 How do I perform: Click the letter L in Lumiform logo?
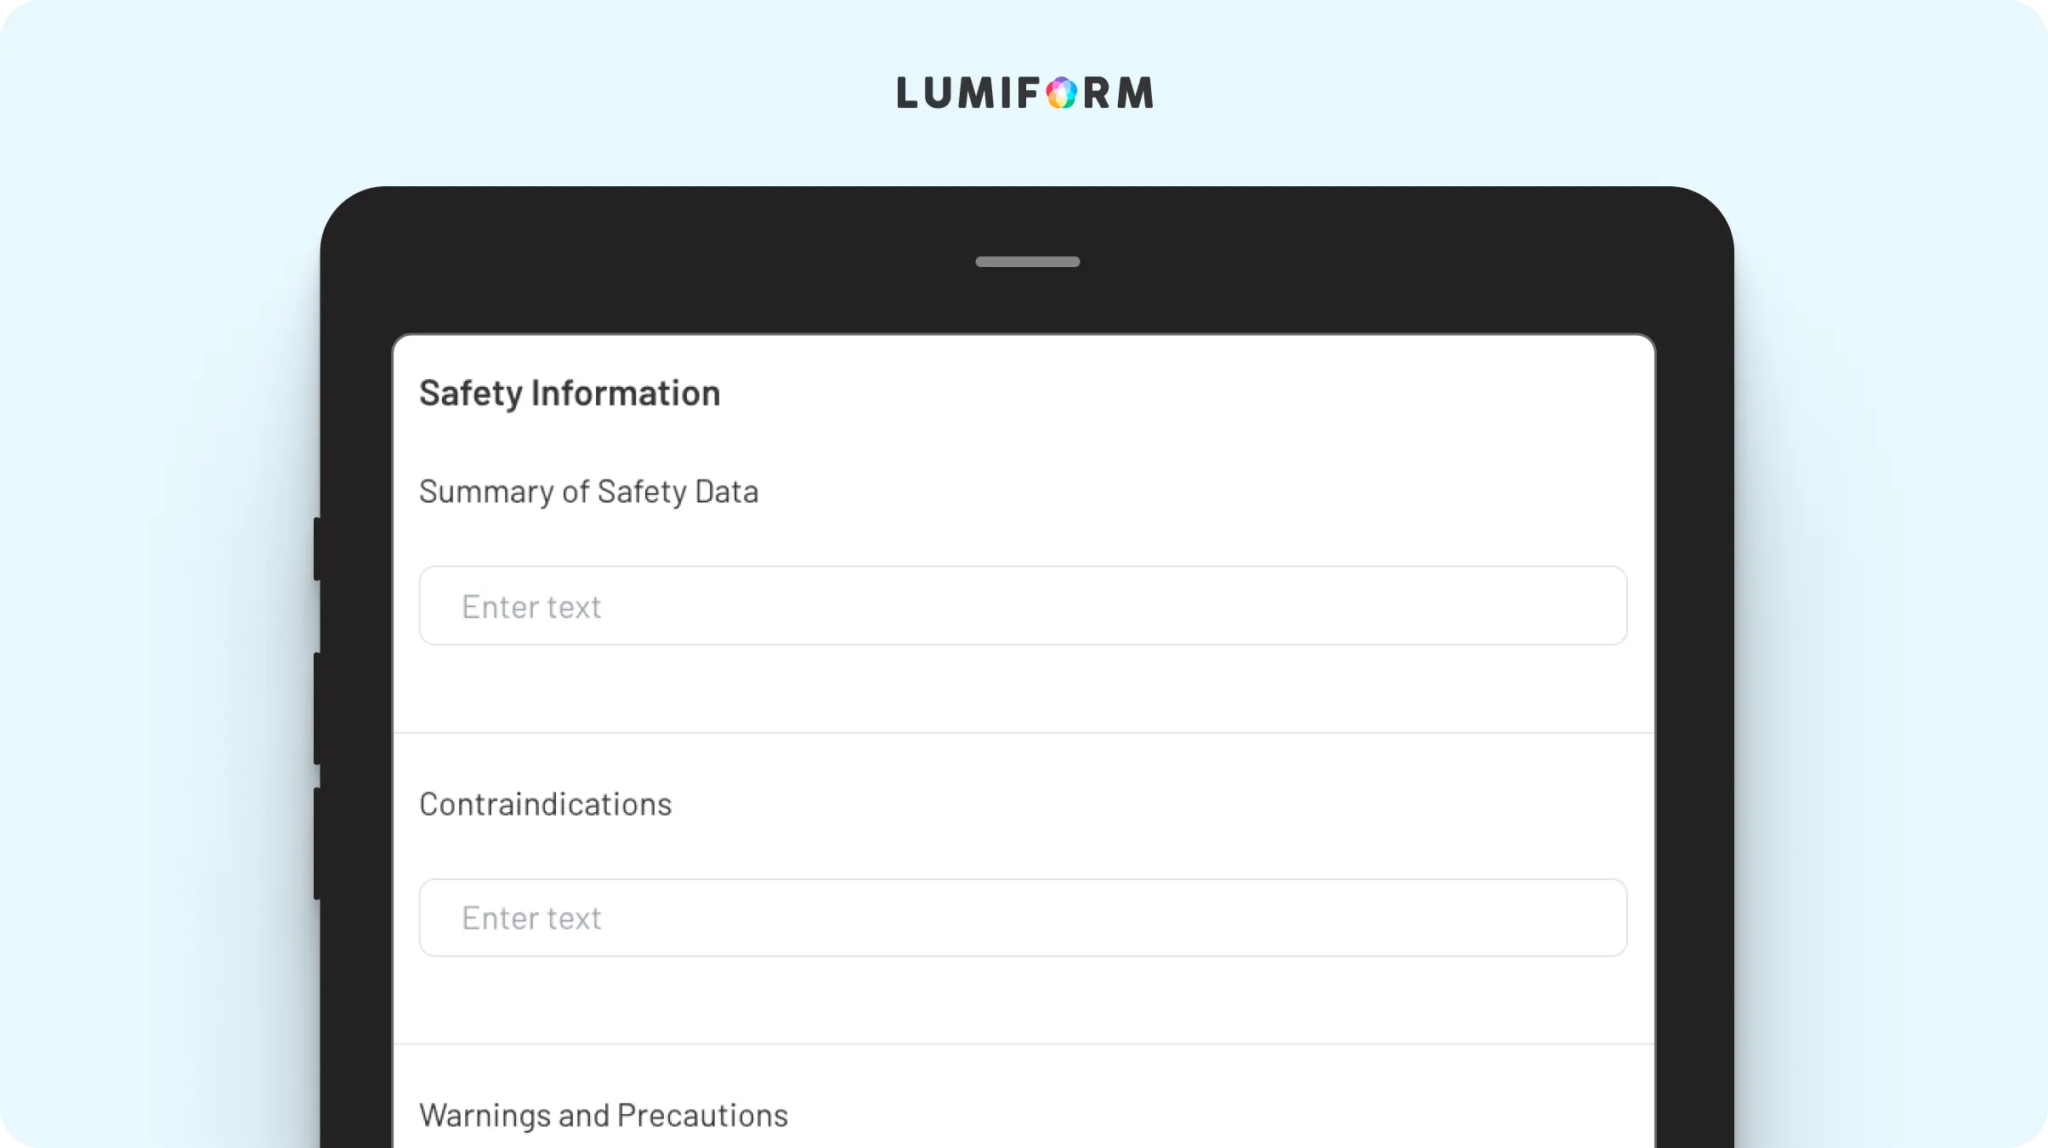[x=907, y=93]
